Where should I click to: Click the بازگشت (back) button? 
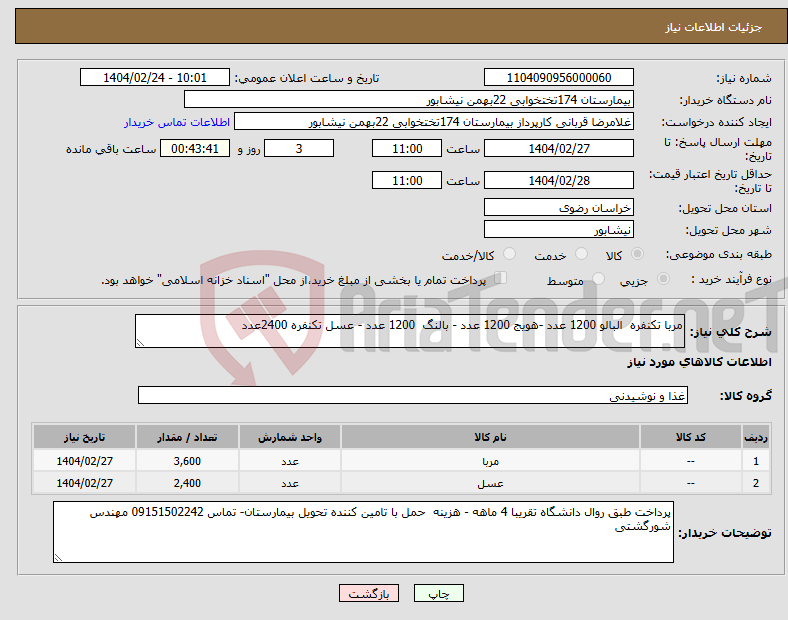369,593
